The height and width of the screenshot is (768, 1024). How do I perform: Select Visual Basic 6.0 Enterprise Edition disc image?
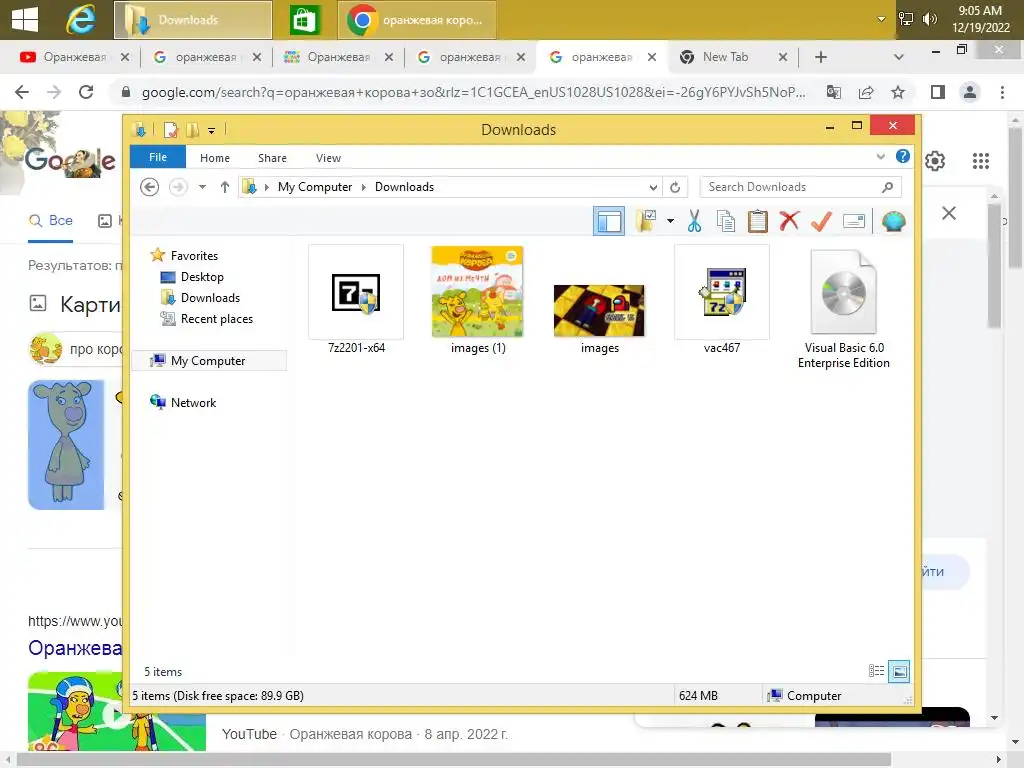(x=844, y=310)
